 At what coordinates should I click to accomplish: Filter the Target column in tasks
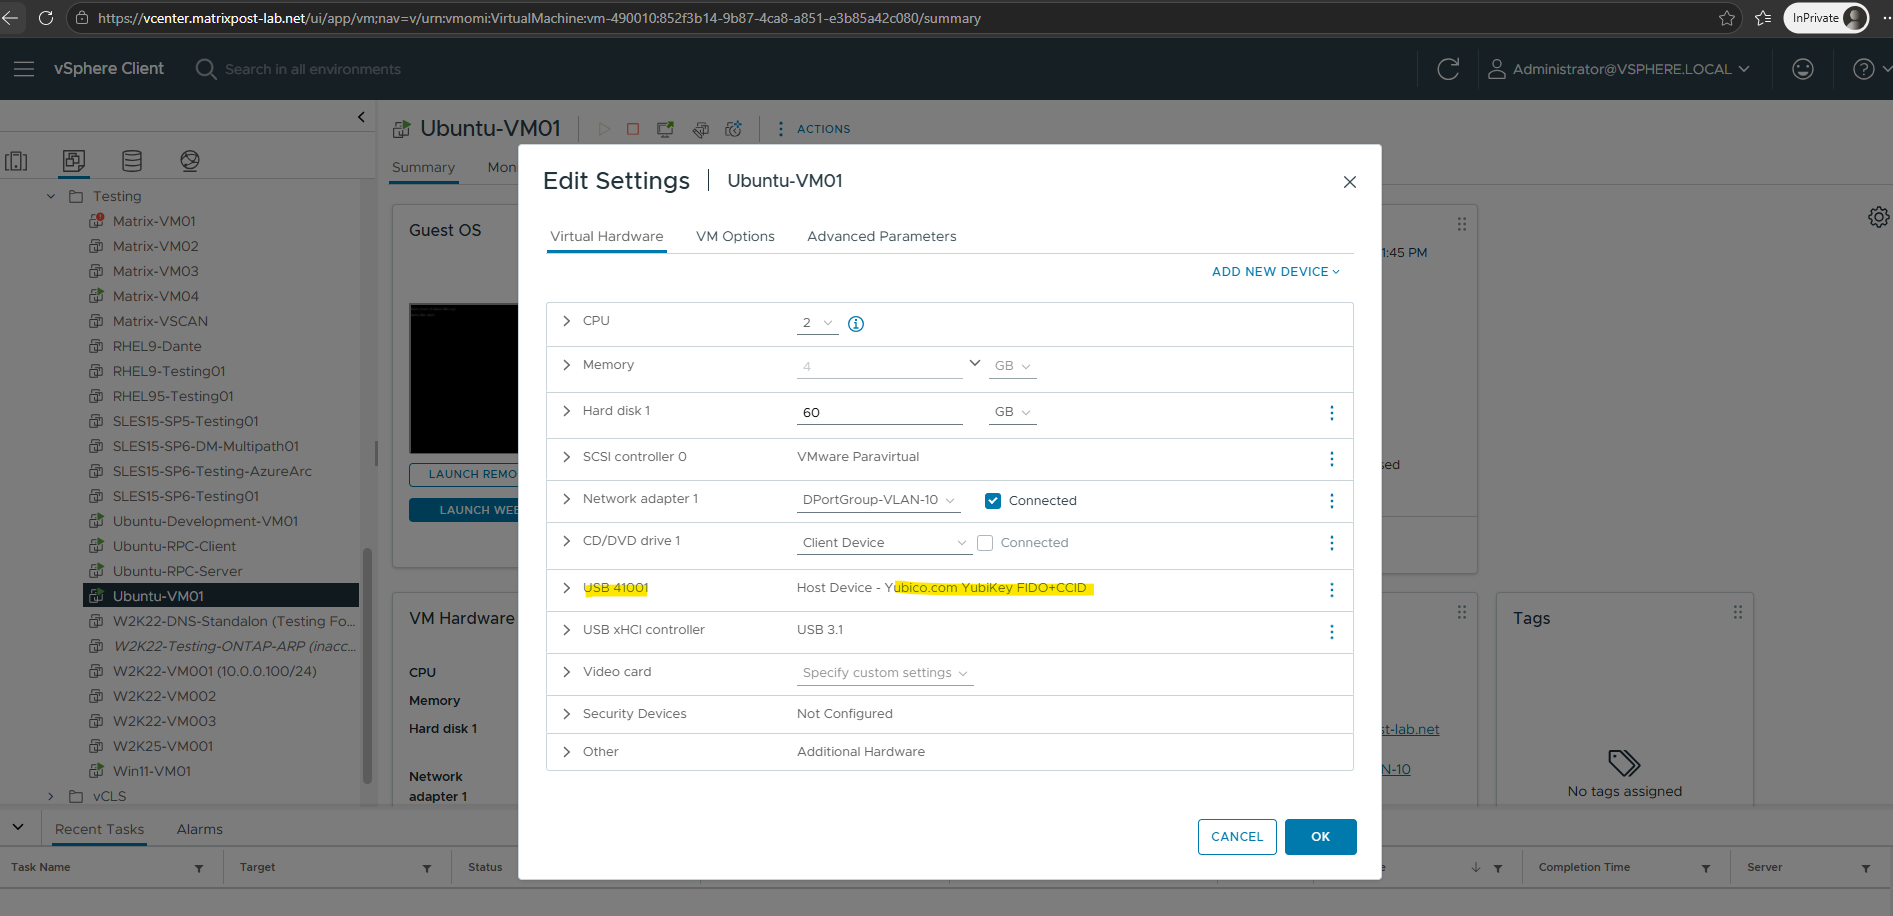pyautogui.click(x=427, y=869)
